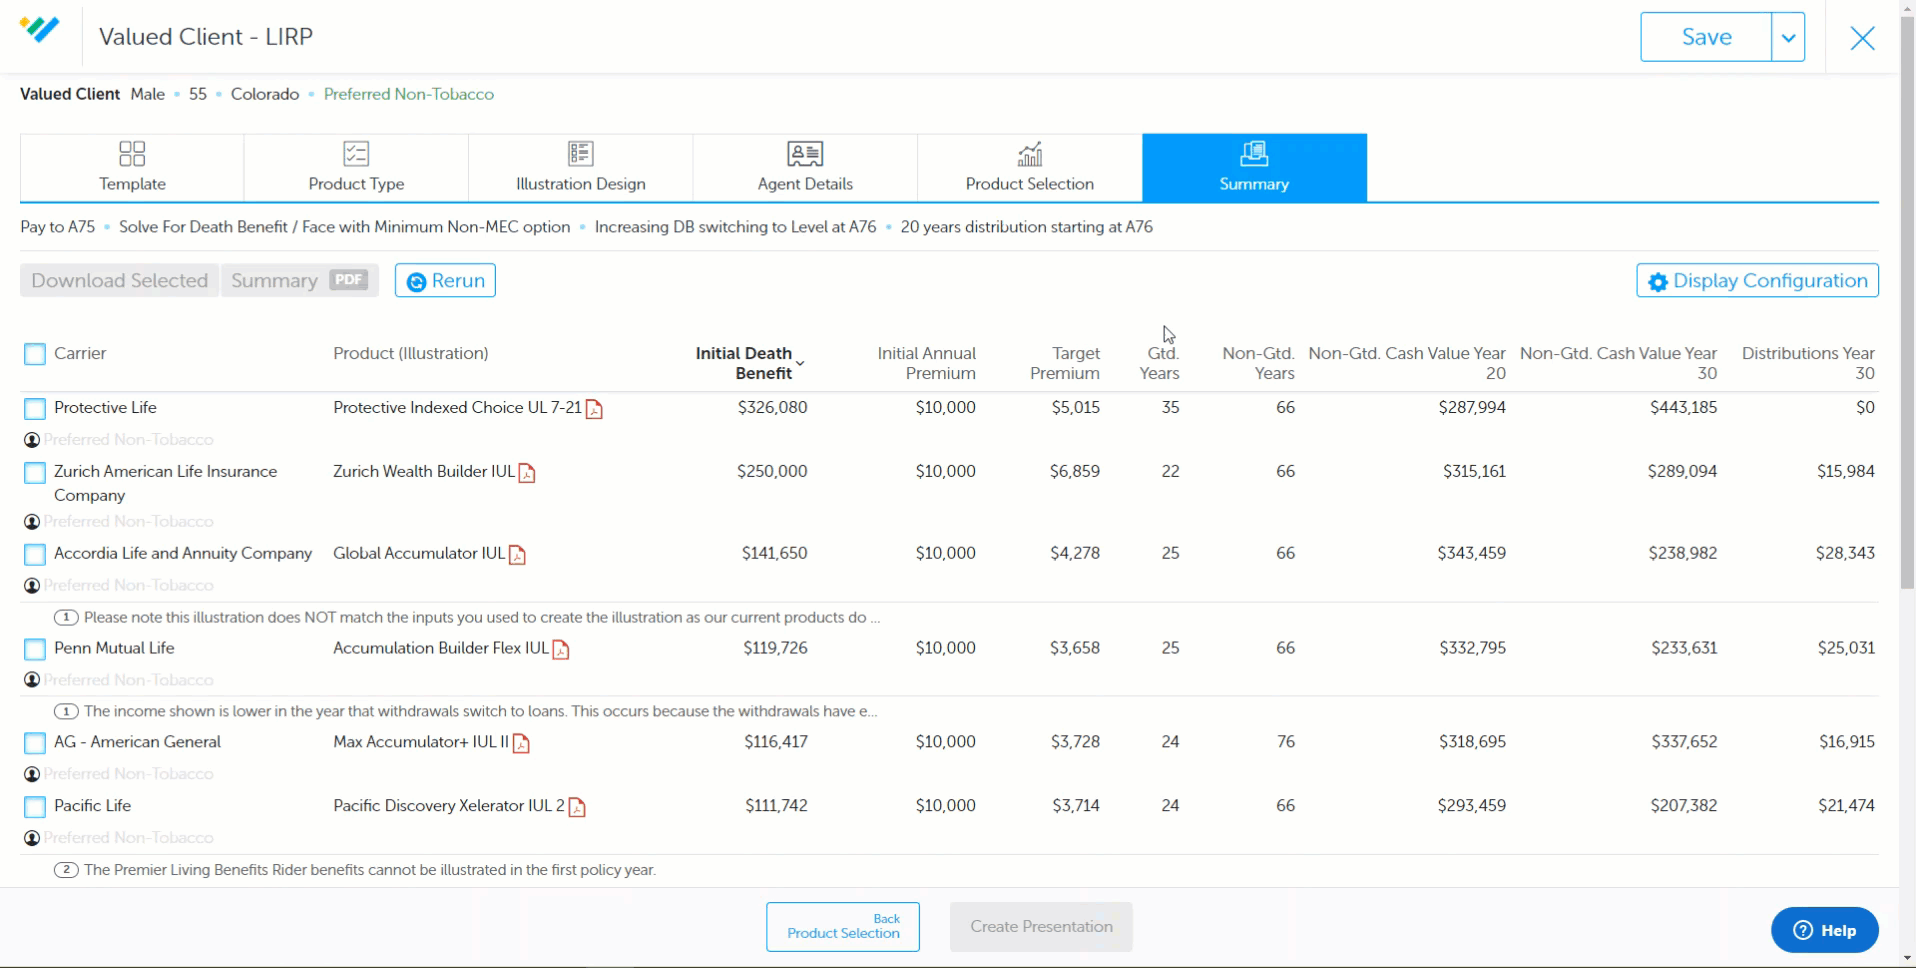The width and height of the screenshot is (1916, 968).
Task: Check the select-all Carrier header checkbox
Action: 35,354
